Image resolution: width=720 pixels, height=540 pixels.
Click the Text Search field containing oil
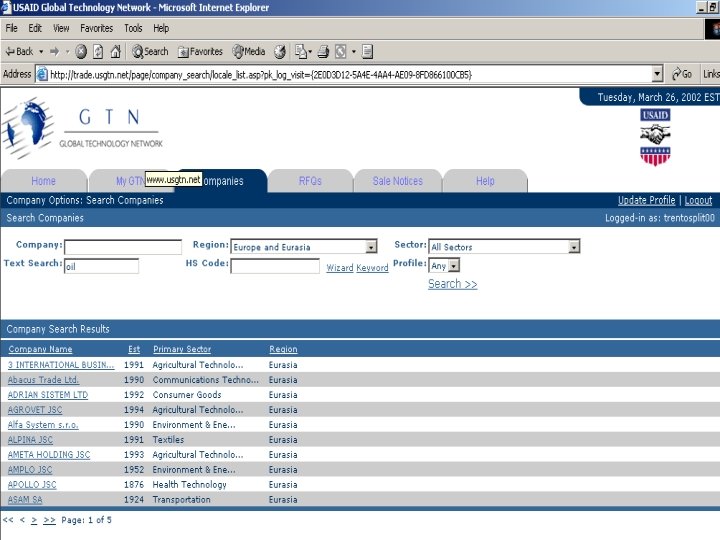101,266
